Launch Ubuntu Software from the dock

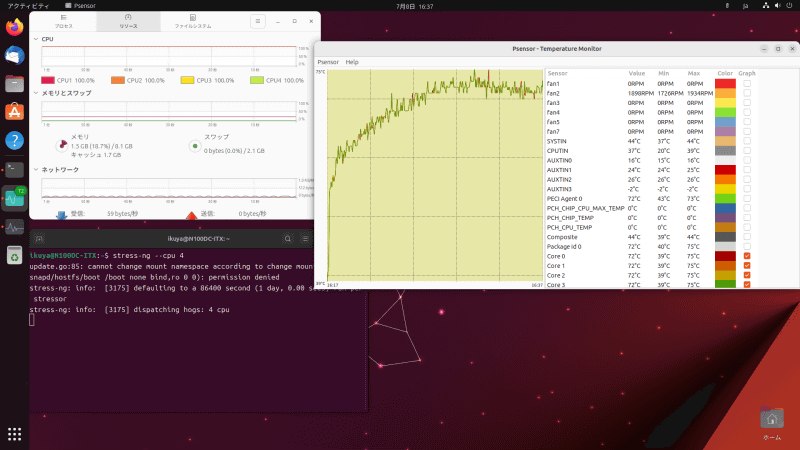pyautogui.click(x=14, y=112)
